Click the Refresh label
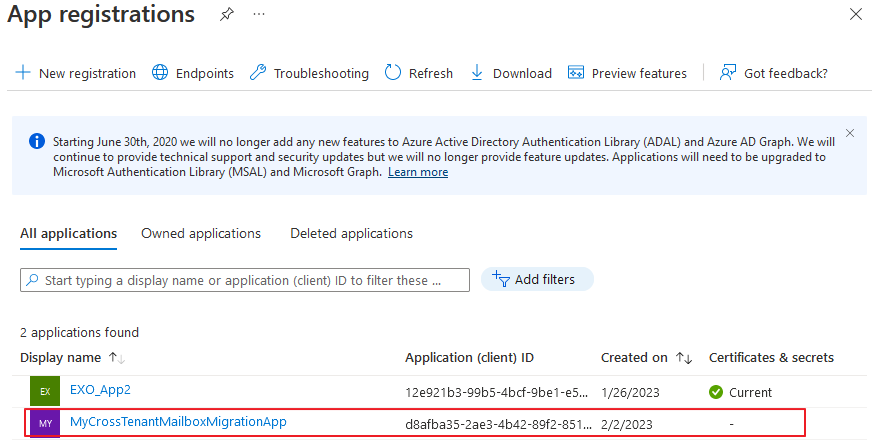Screen dimensions: 875x444 point(431,73)
